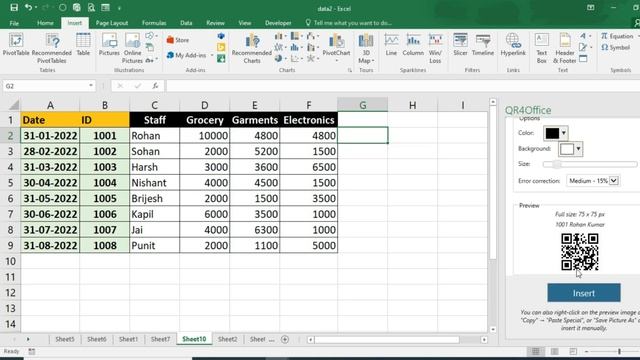This screenshot has height=360, width=640.
Task: Switch to the Page Layout tab
Action: click(112, 23)
